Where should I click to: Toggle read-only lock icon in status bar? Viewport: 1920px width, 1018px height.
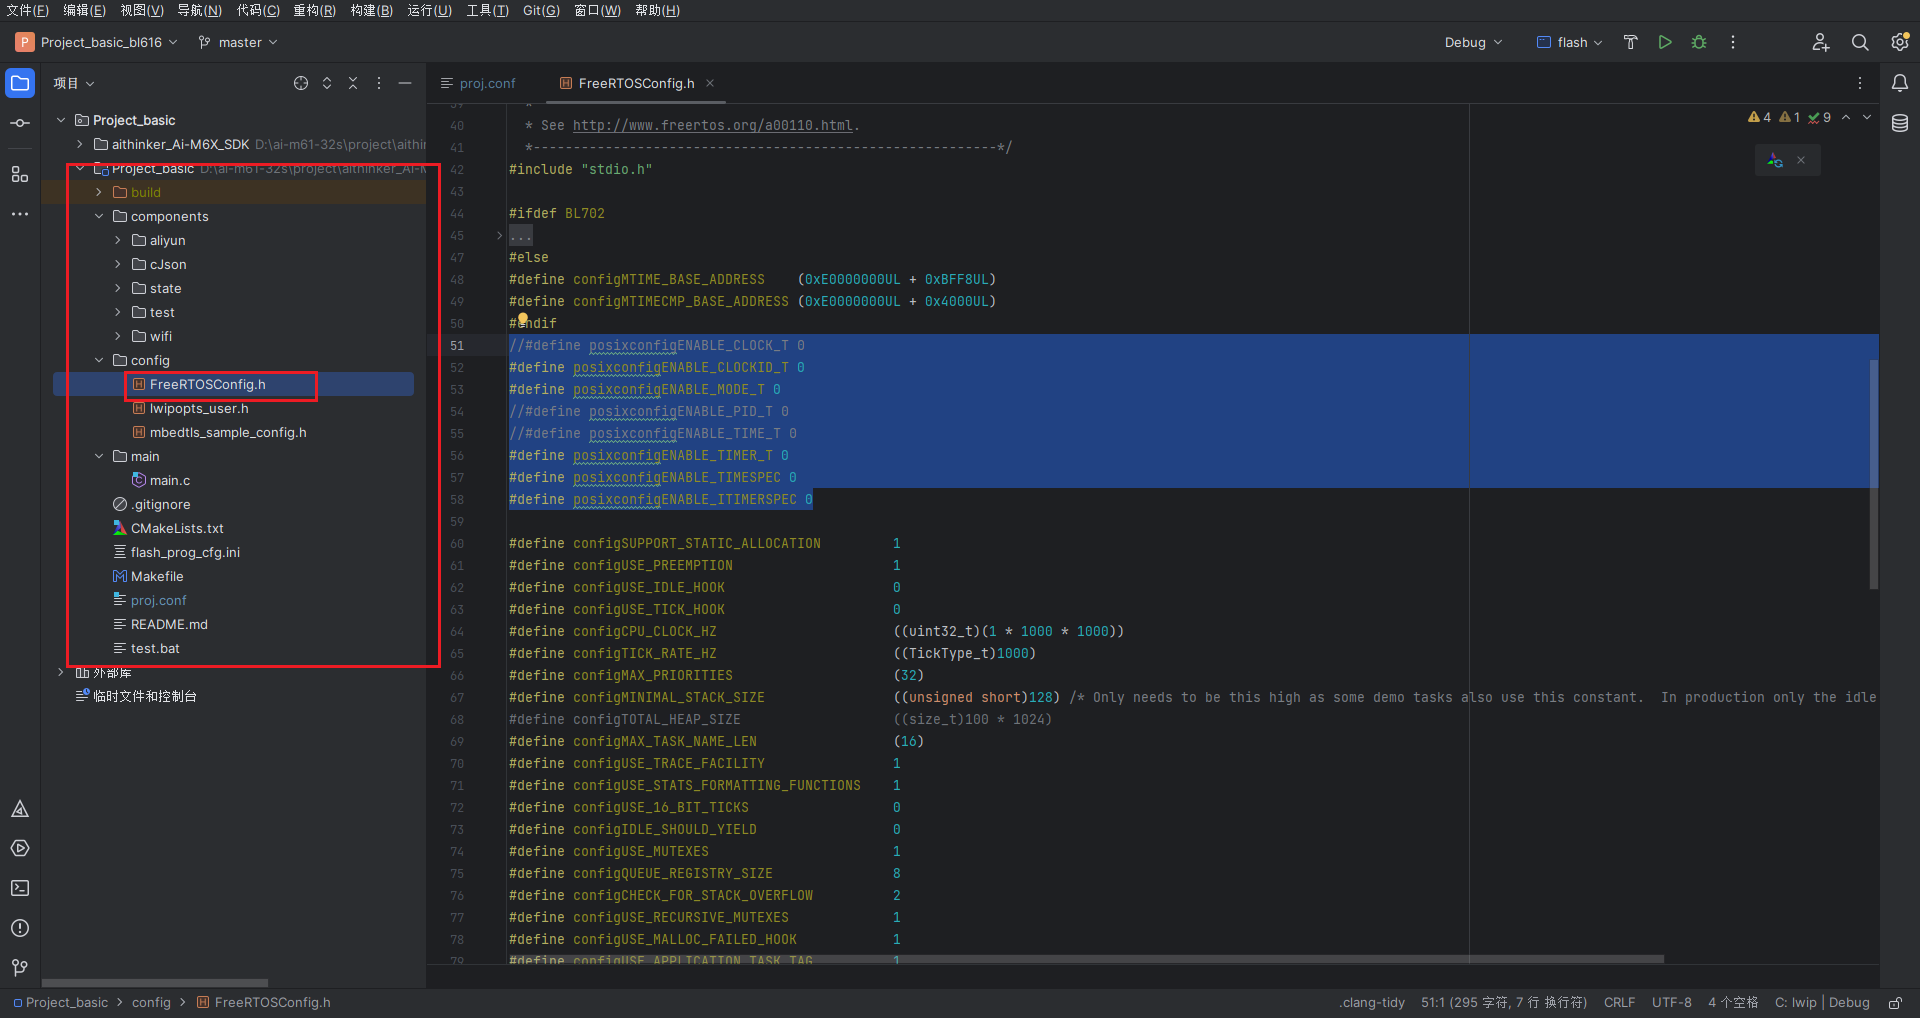point(1895,1002)
